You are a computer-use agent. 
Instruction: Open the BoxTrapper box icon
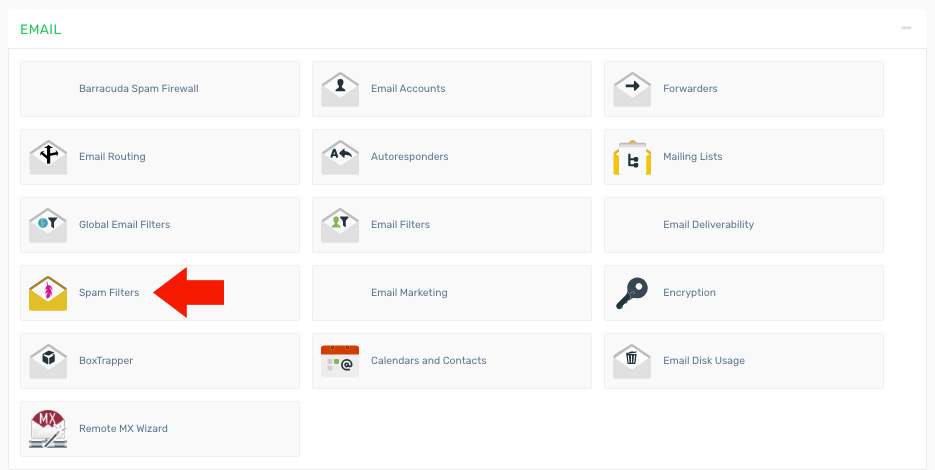[x=48, y=361]
